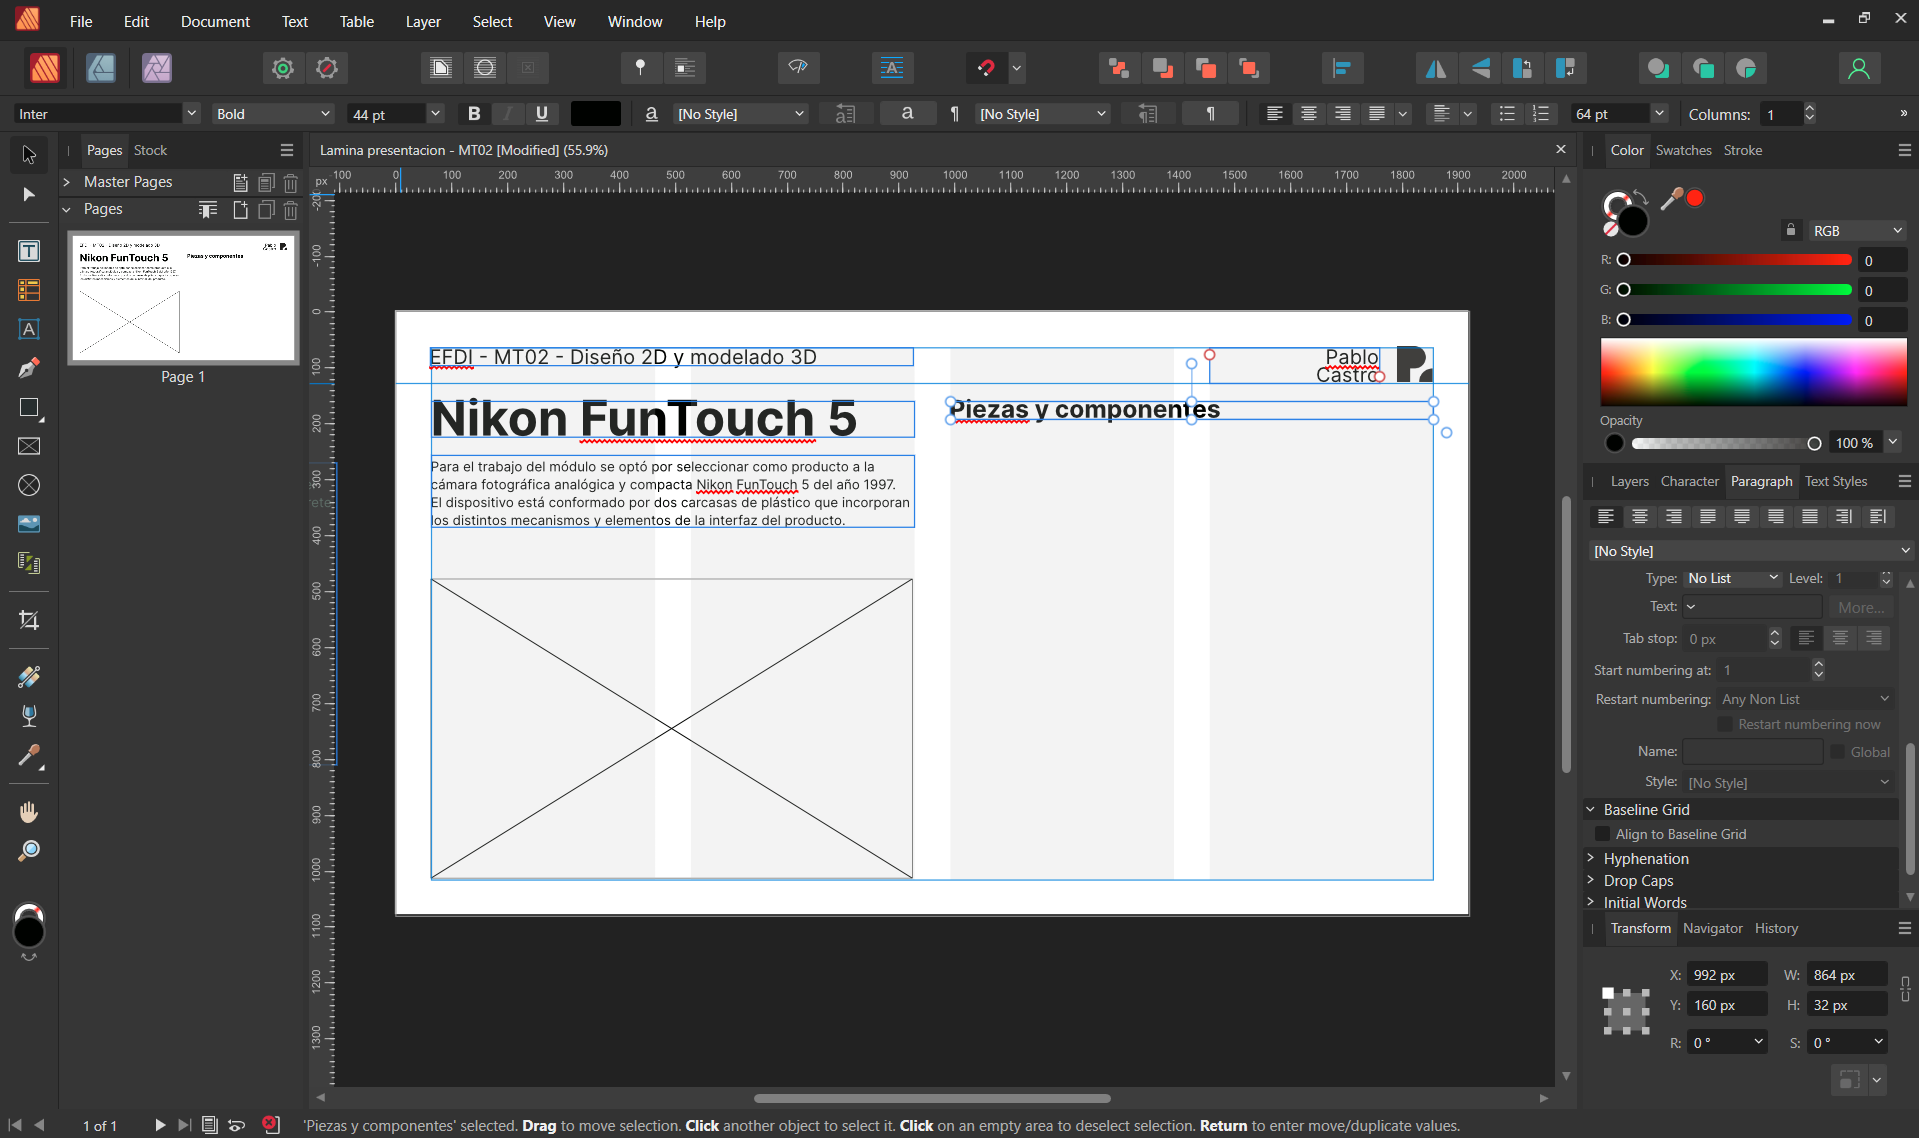
Task: Increase the Columns count stepper
Action: coord(1809,108)
